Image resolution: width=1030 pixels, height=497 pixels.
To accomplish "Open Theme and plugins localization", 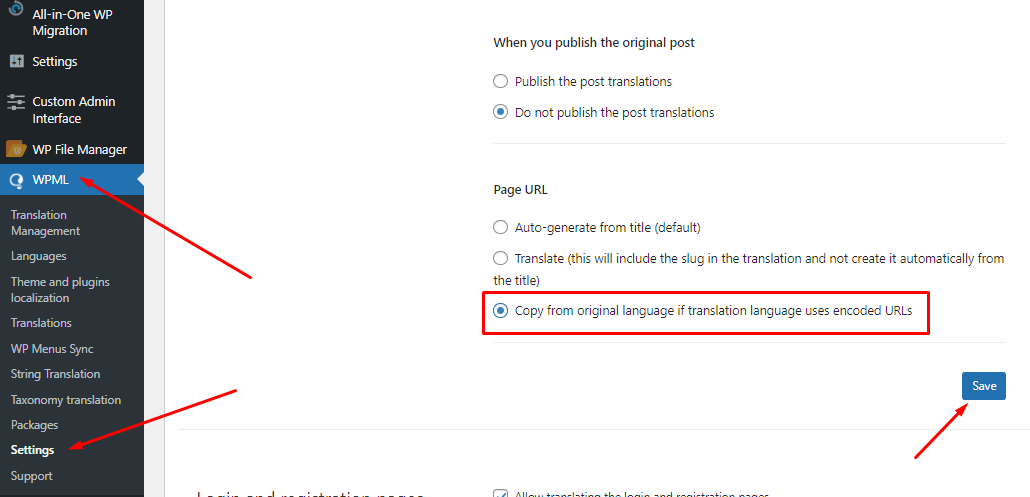I will coord(60,290).
